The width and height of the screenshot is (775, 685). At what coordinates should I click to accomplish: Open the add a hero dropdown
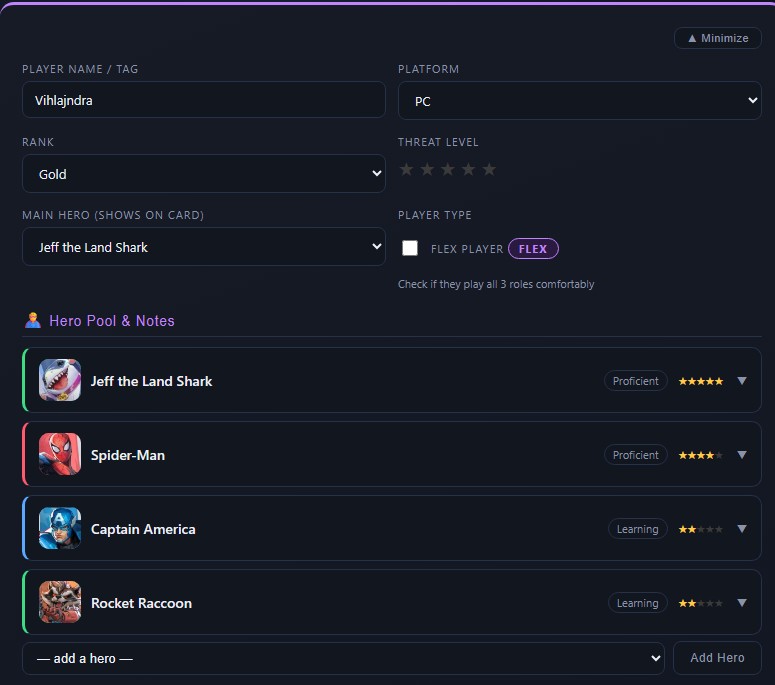(x=344, y=658)
